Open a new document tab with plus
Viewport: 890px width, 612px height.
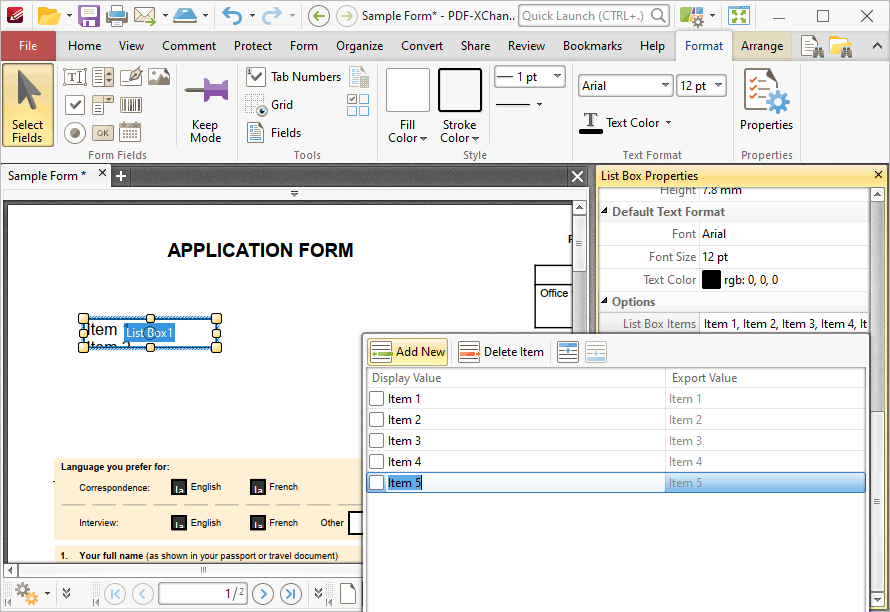[120, 177]
